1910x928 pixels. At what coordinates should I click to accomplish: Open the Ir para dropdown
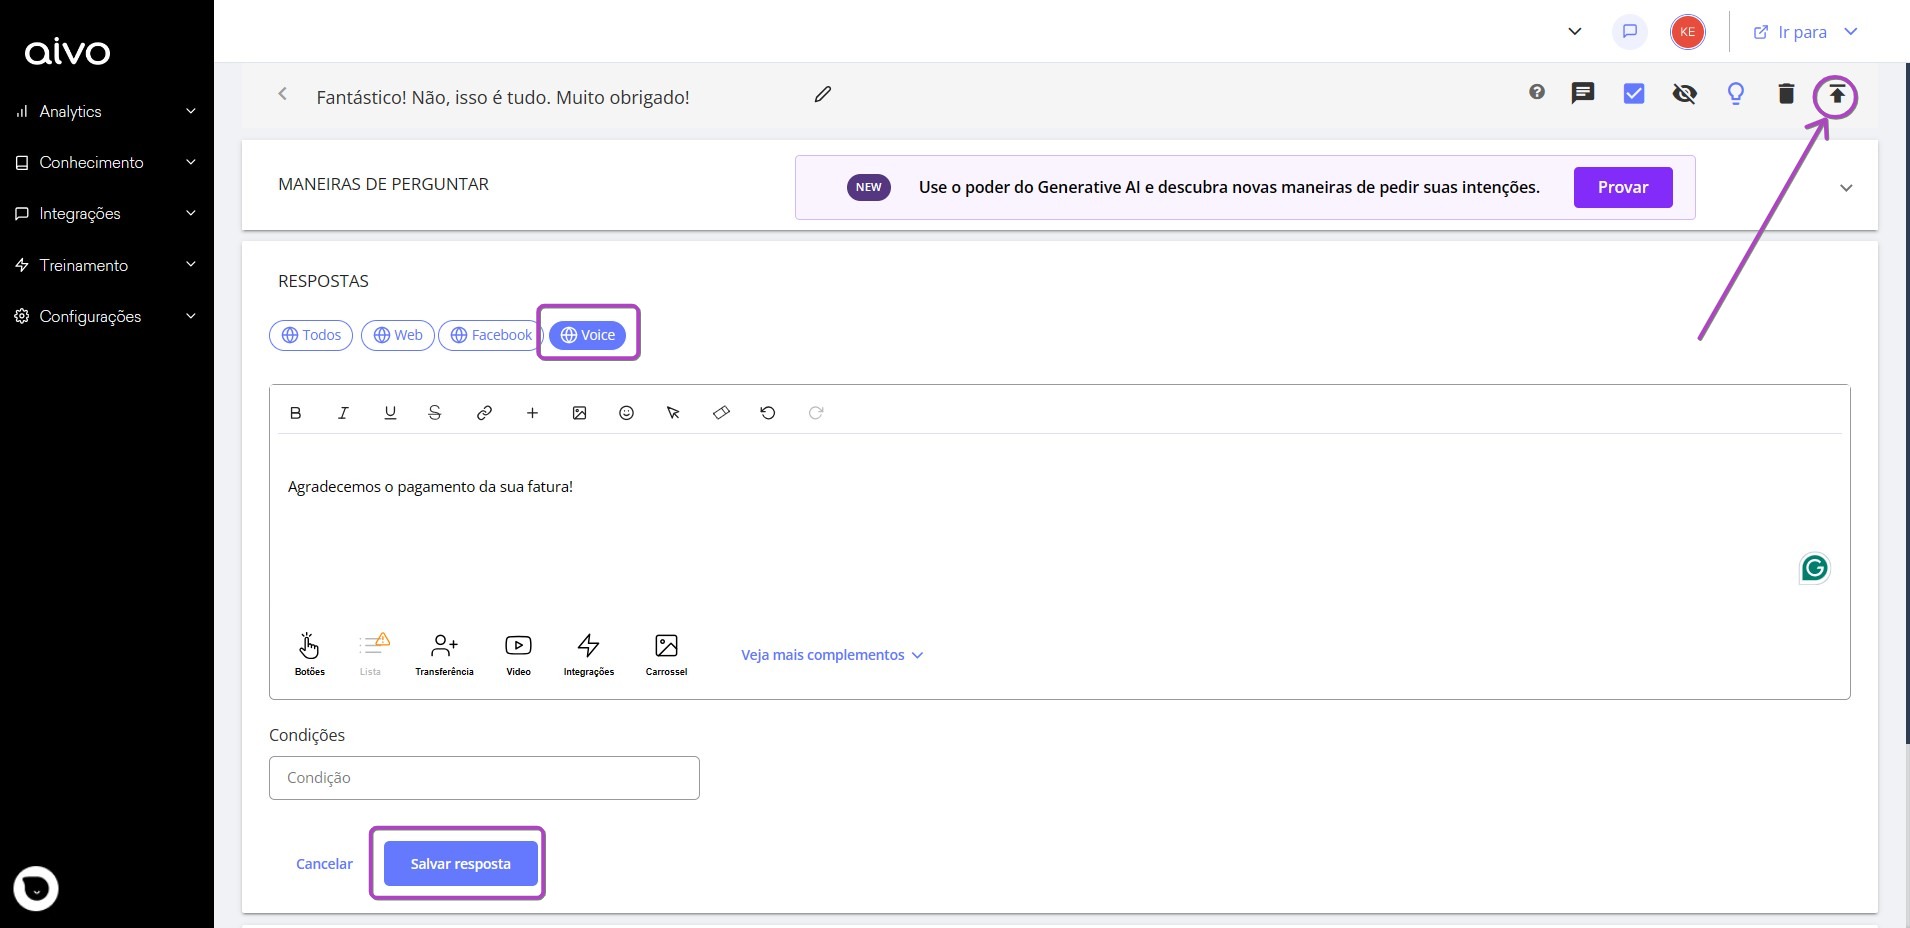1804,31
